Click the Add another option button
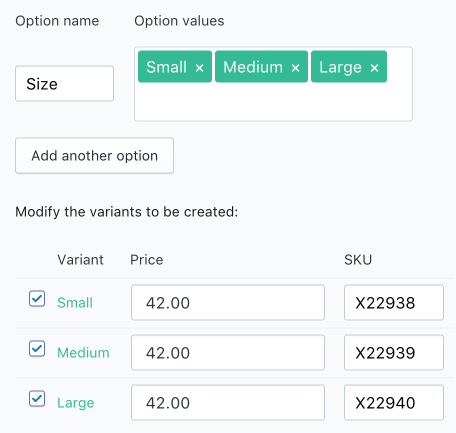Viewport: 456px width, 433px height. coord(94,156)
